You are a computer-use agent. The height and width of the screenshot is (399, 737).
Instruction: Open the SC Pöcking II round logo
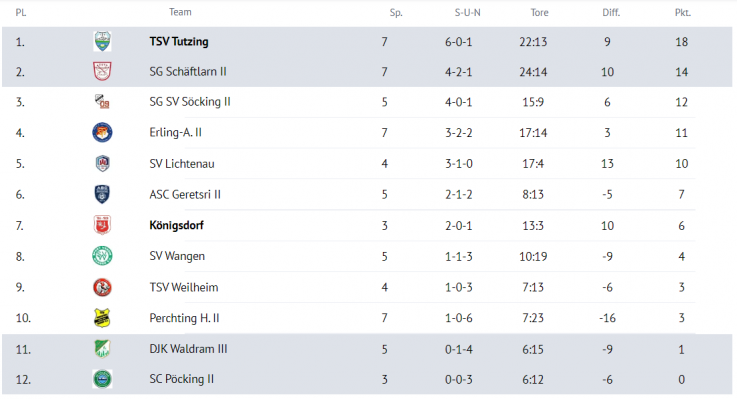[102, 379]
